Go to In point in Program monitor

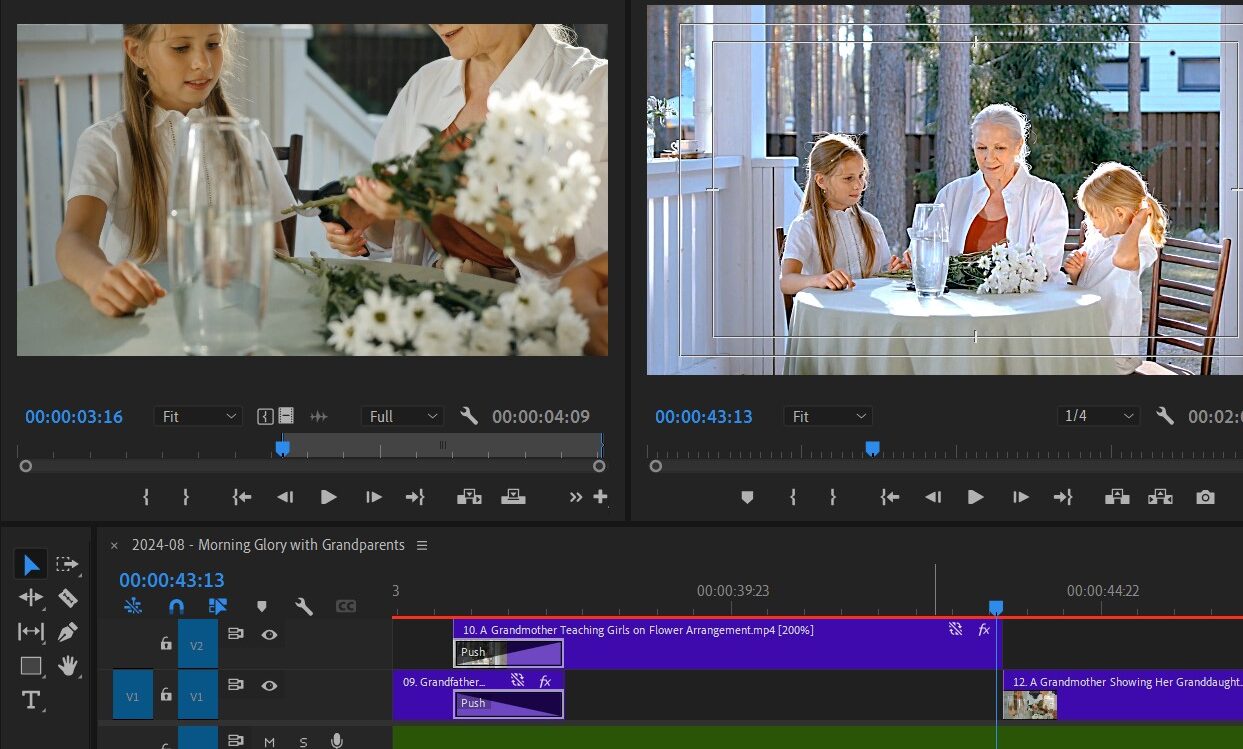[889, 496]
